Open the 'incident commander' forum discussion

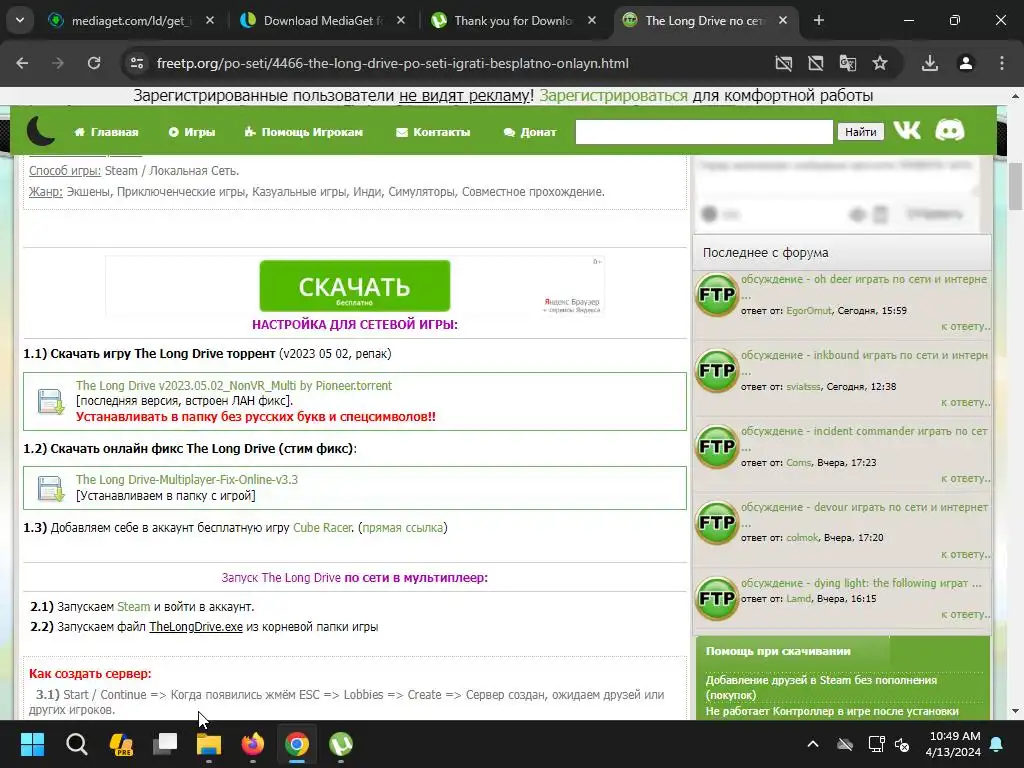(863, 431)
